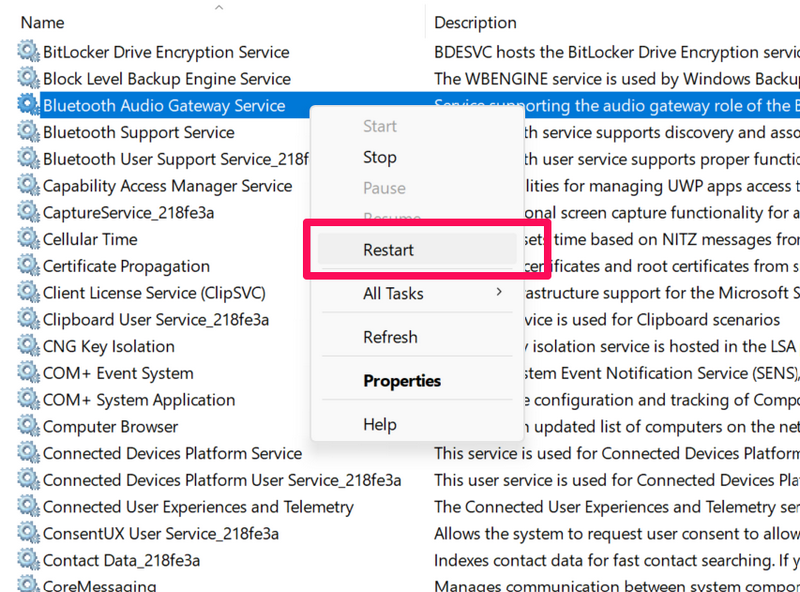Sort services by the Name column header
This screenshot has width=800, height=592.
click(42, 22)
